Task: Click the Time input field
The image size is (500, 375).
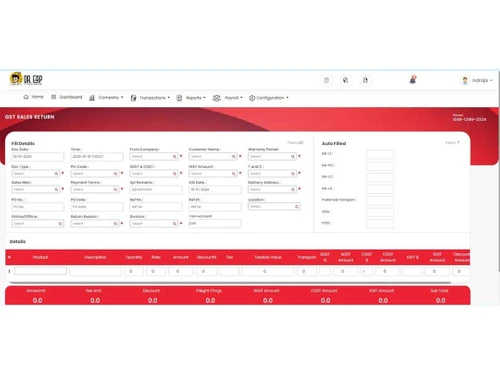Action: click(97, 156)
